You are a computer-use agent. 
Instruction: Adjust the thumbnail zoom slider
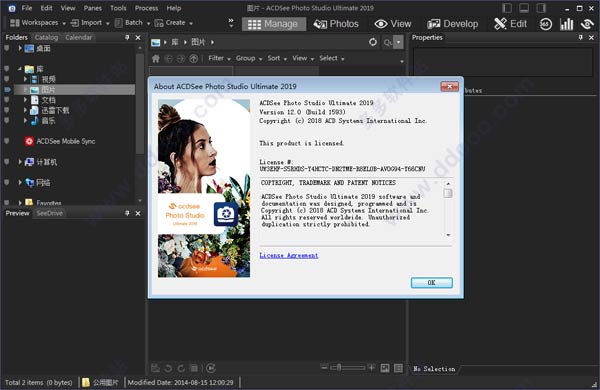pos(339,368)
